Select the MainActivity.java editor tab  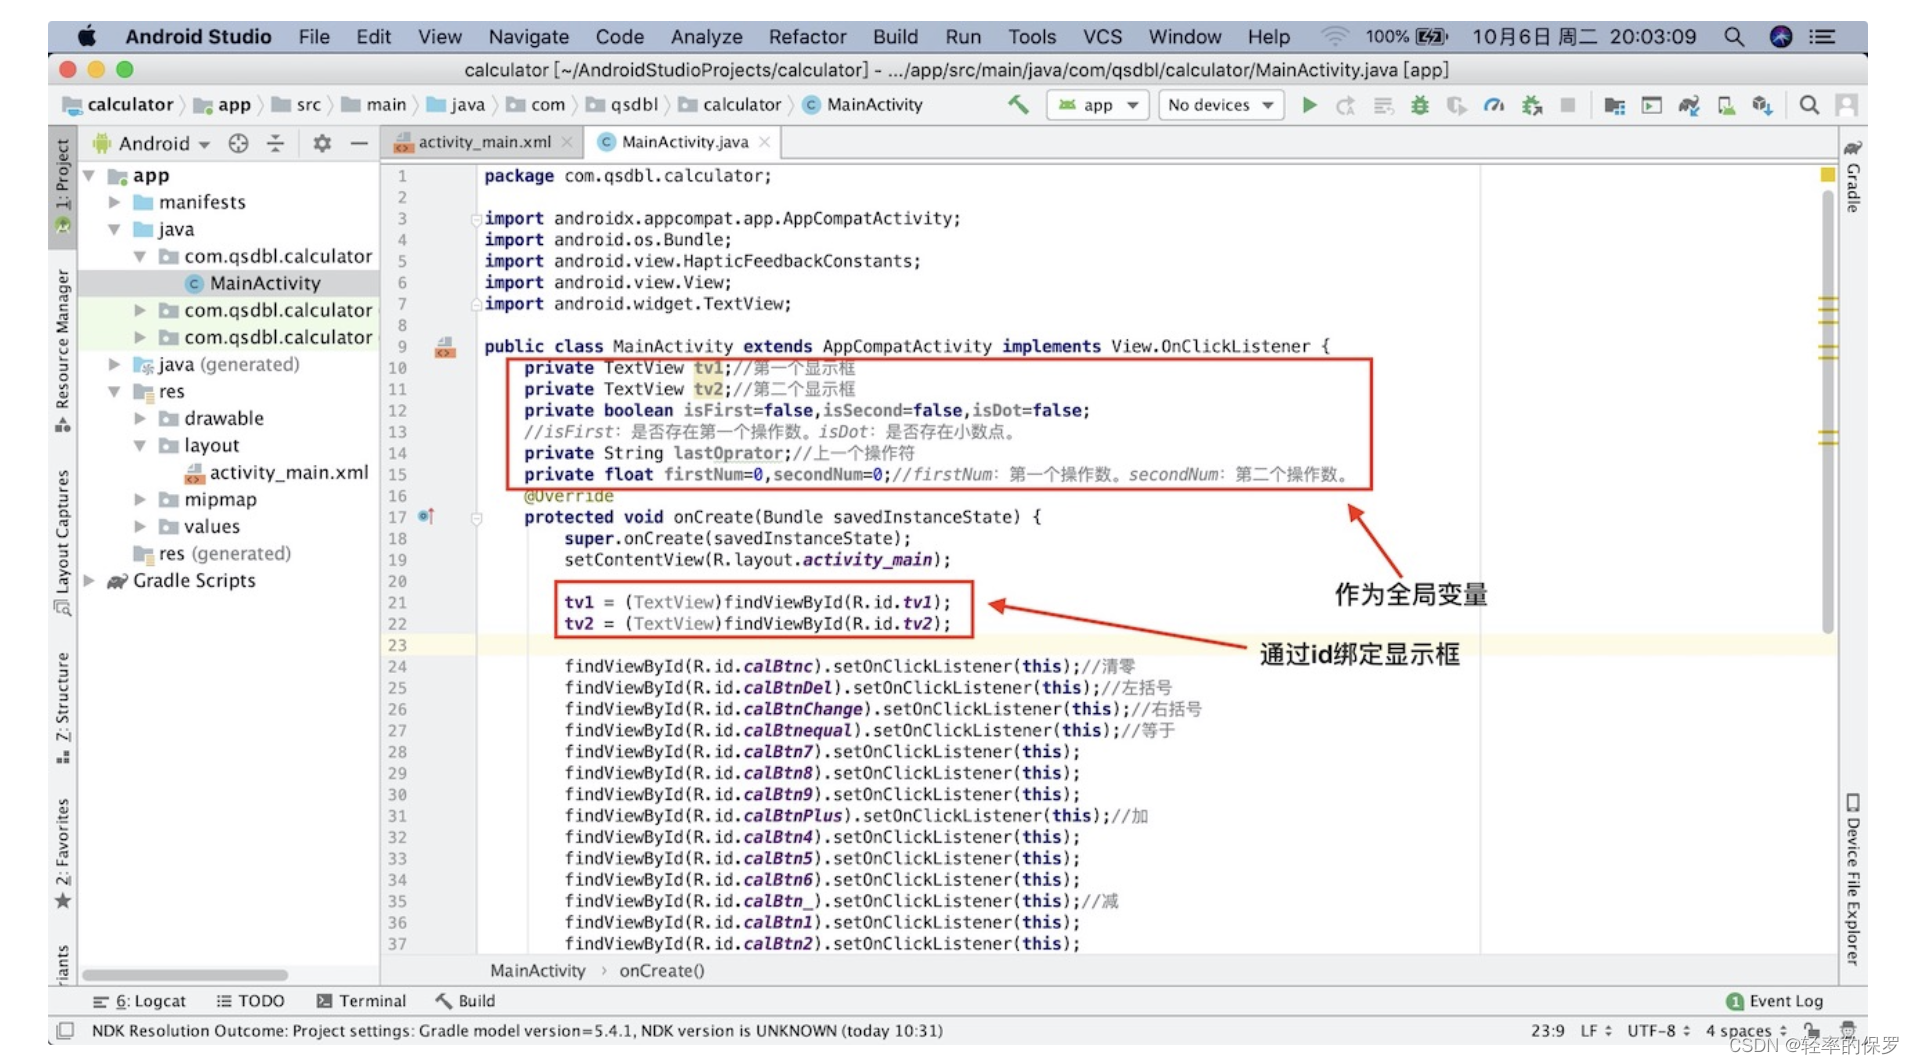[x=684, y=142]
